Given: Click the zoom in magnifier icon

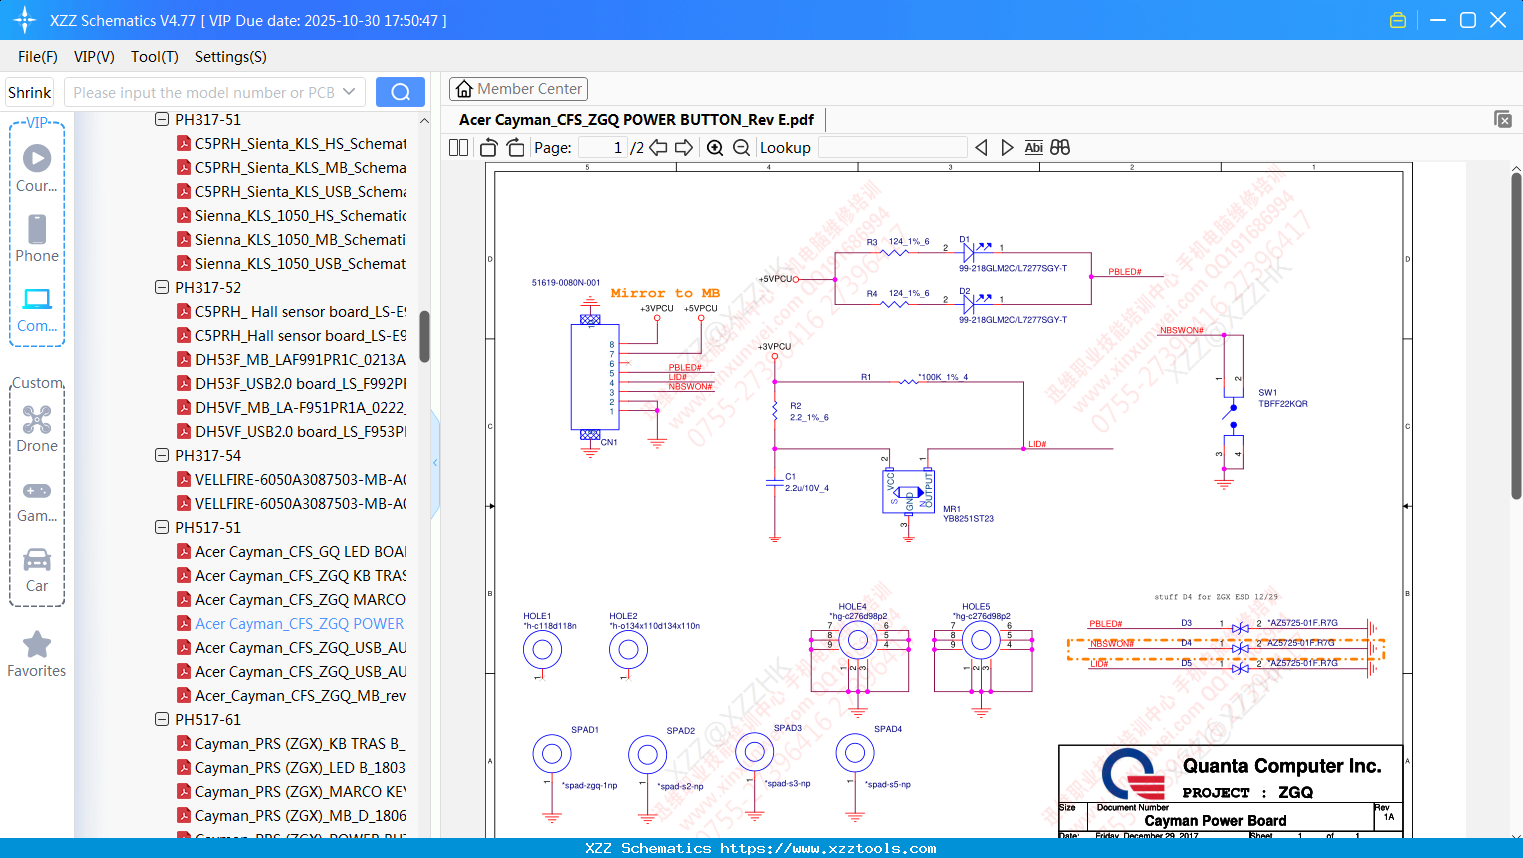Looking at the screenshot, I should click(715, 148).
